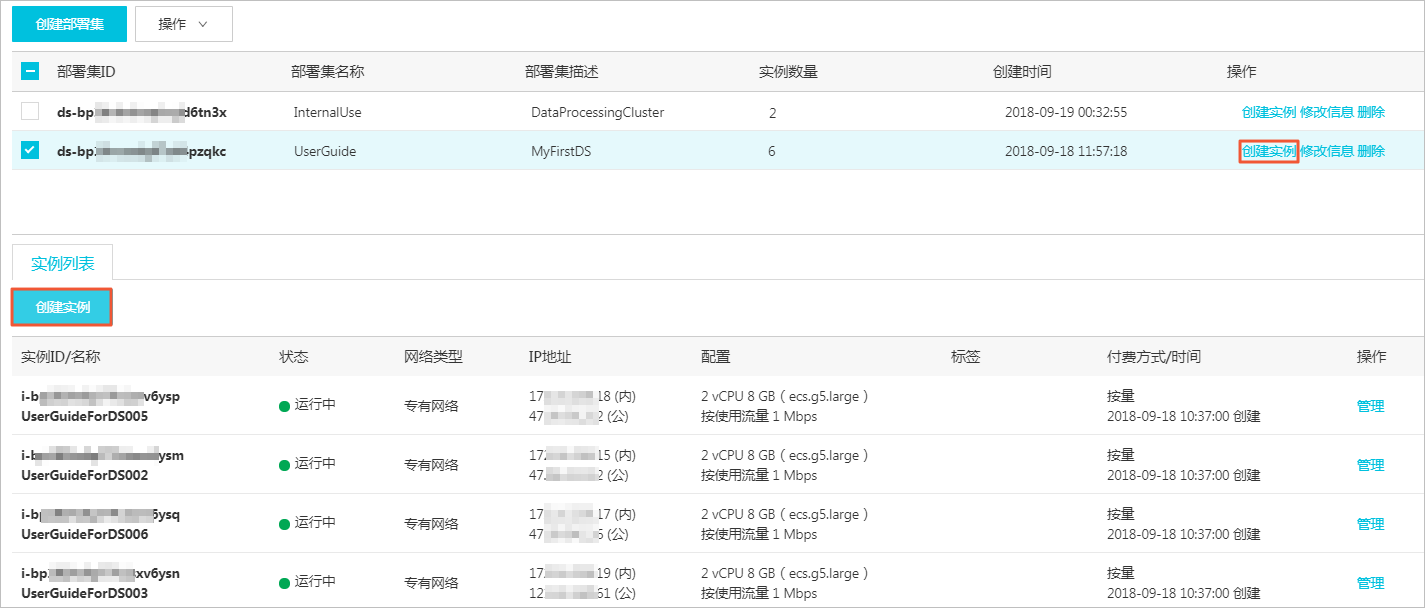Click green status dot for UserGuideForDS003
The height and width of the screenshot is (608, 1425).
pyautogui.click(x=284, y=582)
